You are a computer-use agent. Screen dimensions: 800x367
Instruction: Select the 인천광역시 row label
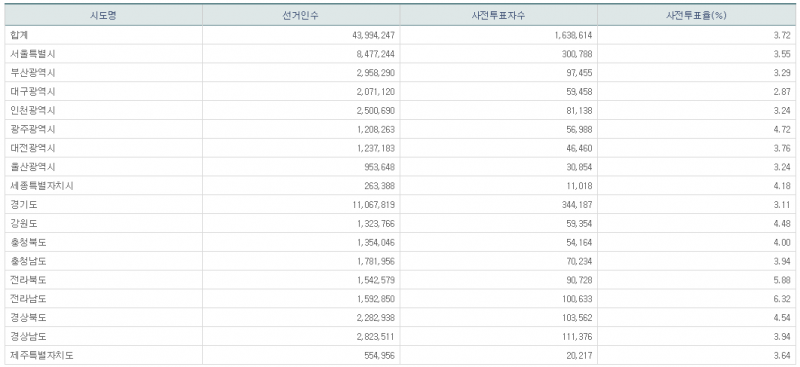pyautogui.click(x=33, y=111)
